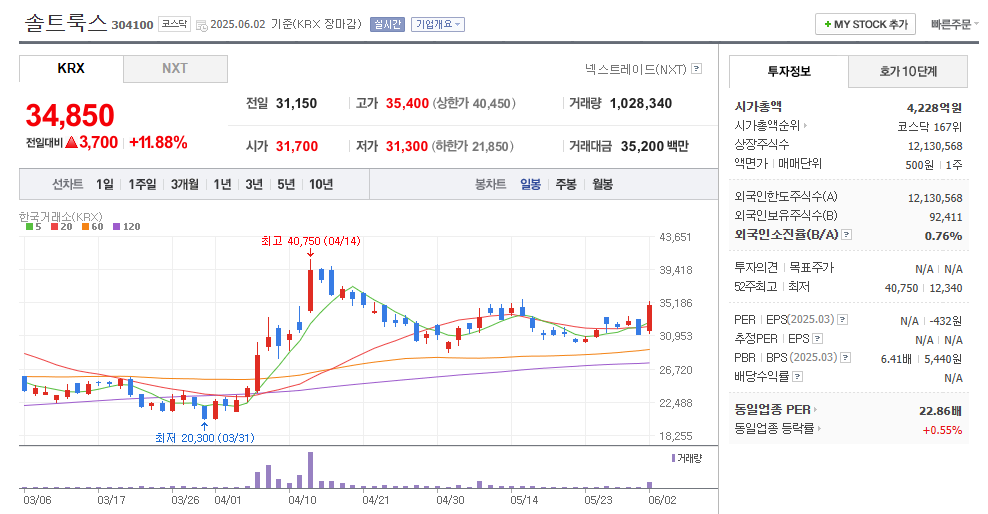This screenshot has height=514, width=988.
Task: Click the help icon next to PBR BPS(2025.03)
Action: 846,357
